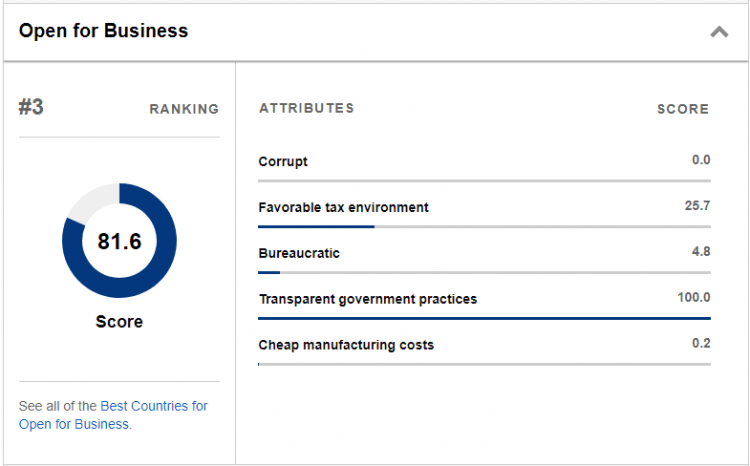Viewport: 750px width, 466px height.
Task: Click the #3 ranking number
Action: click(31, 108)
